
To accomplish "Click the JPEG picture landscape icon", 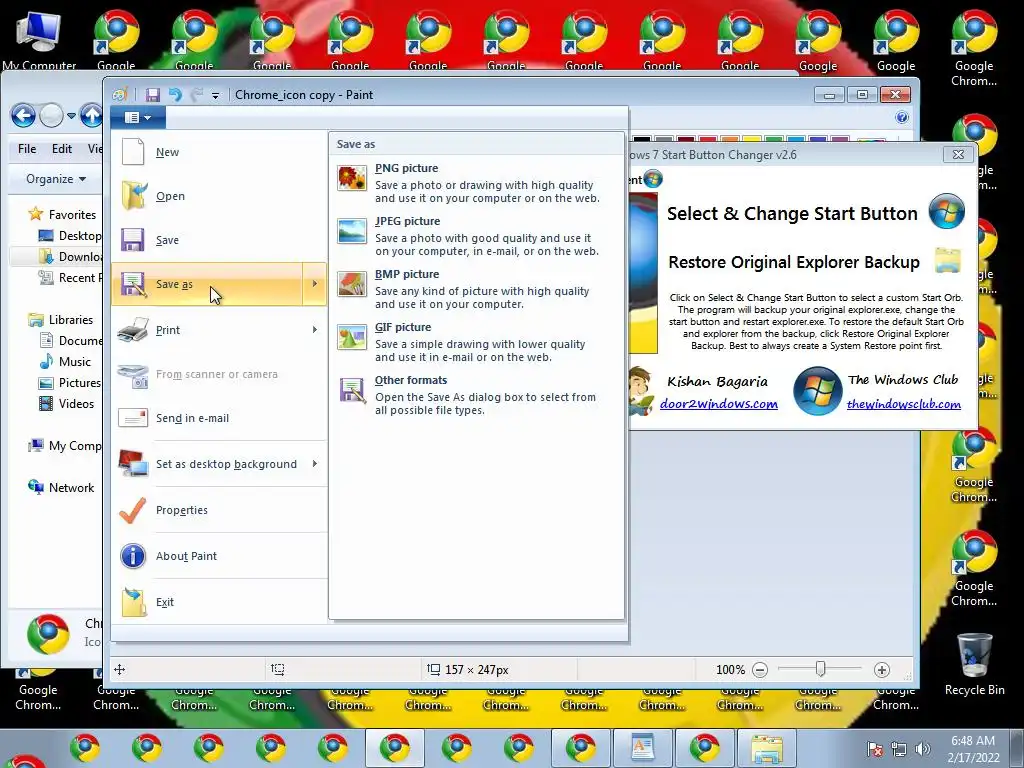I will point(352,231).
